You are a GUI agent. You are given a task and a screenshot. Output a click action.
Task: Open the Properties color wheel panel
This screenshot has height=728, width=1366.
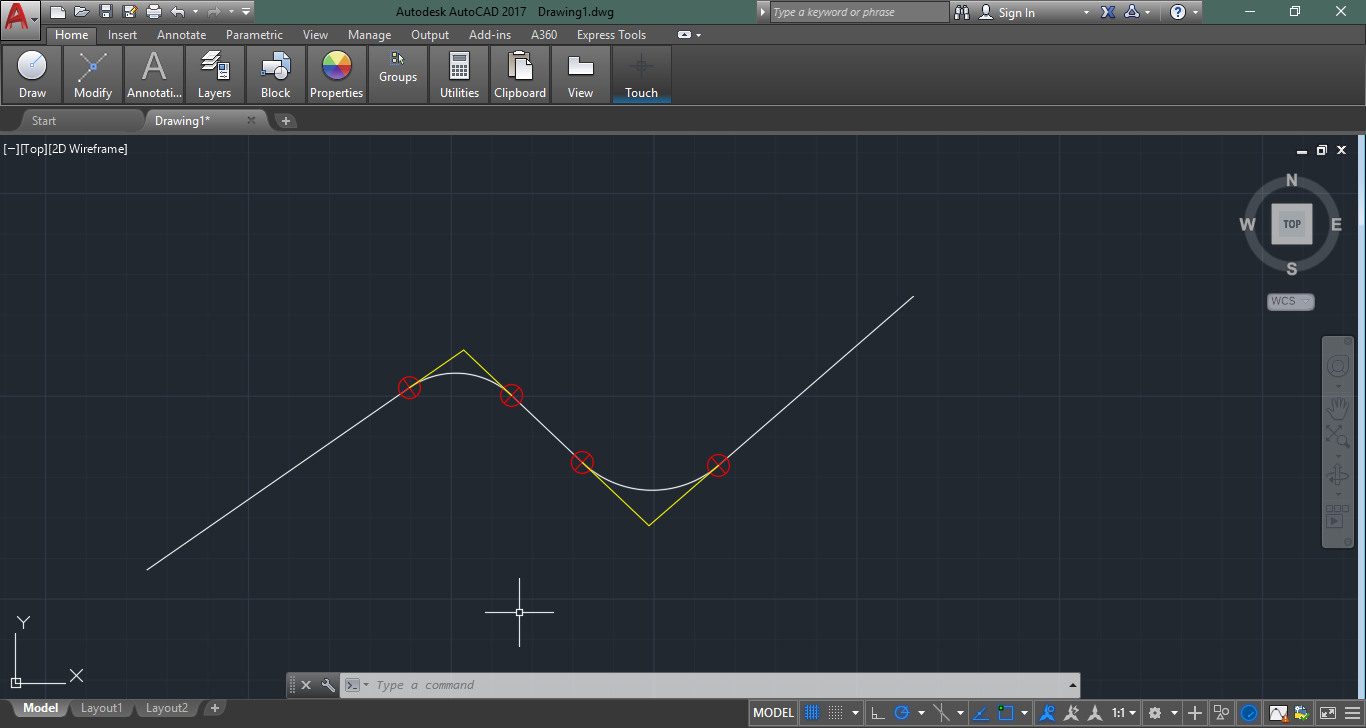336,75
